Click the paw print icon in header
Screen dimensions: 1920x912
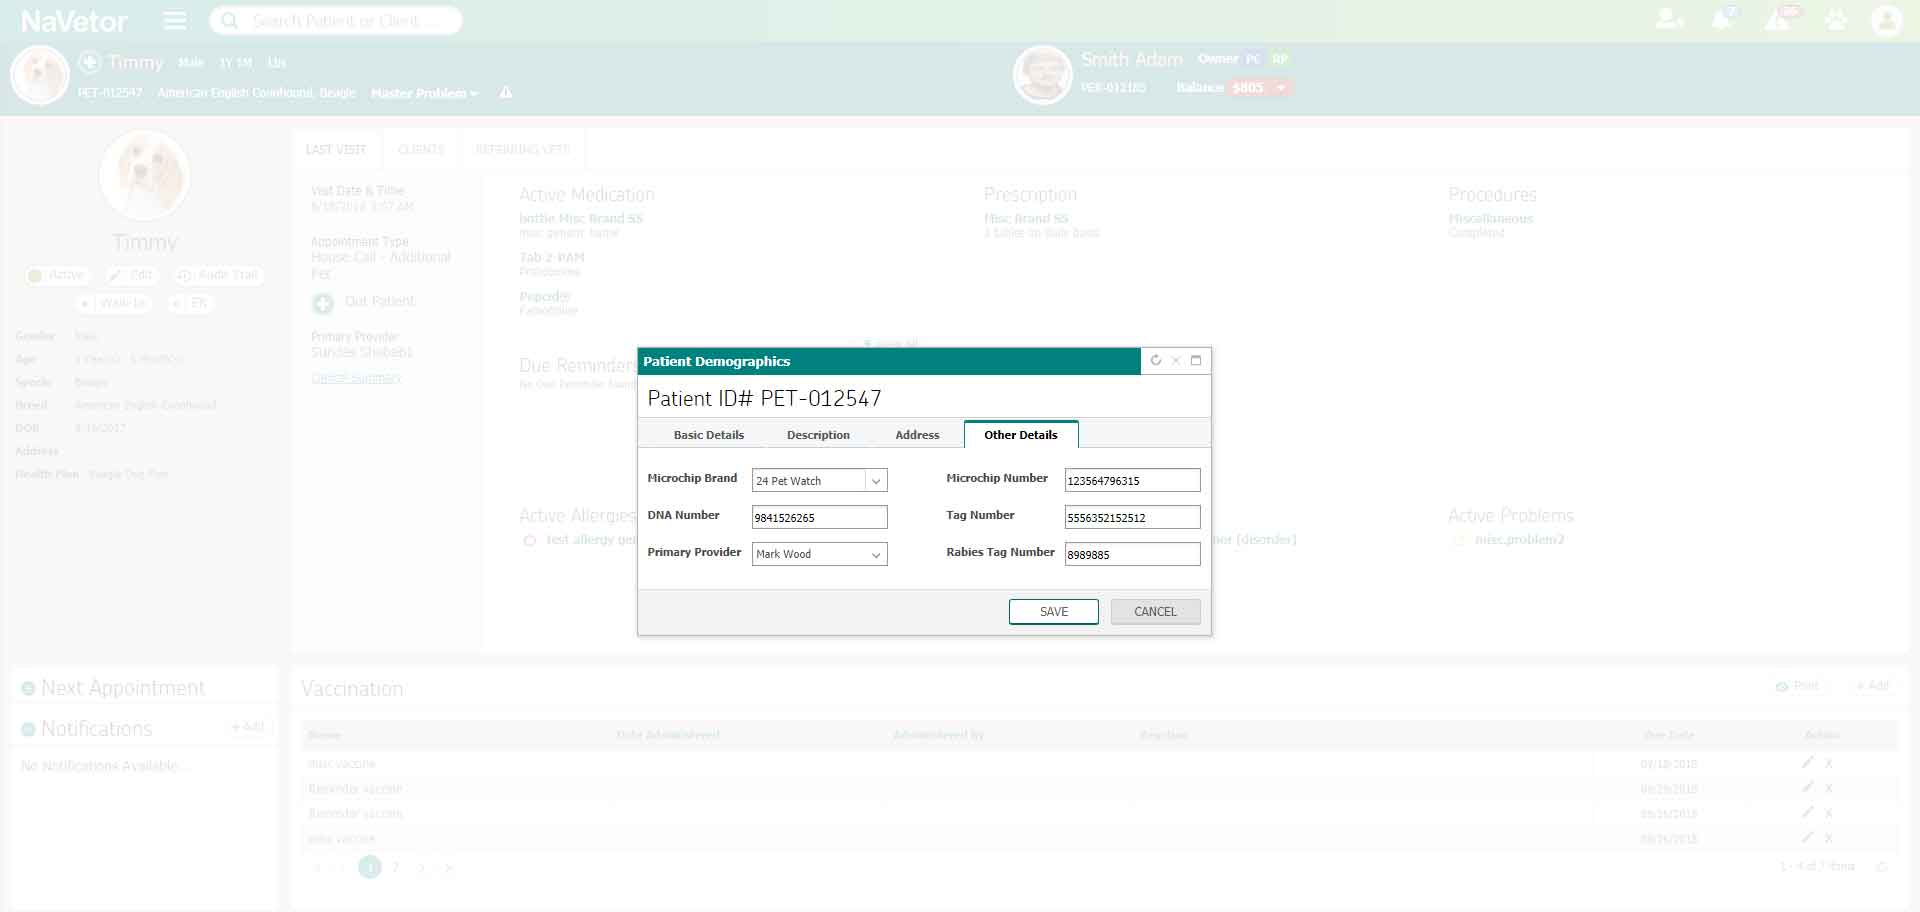(x=1836, y=20)
